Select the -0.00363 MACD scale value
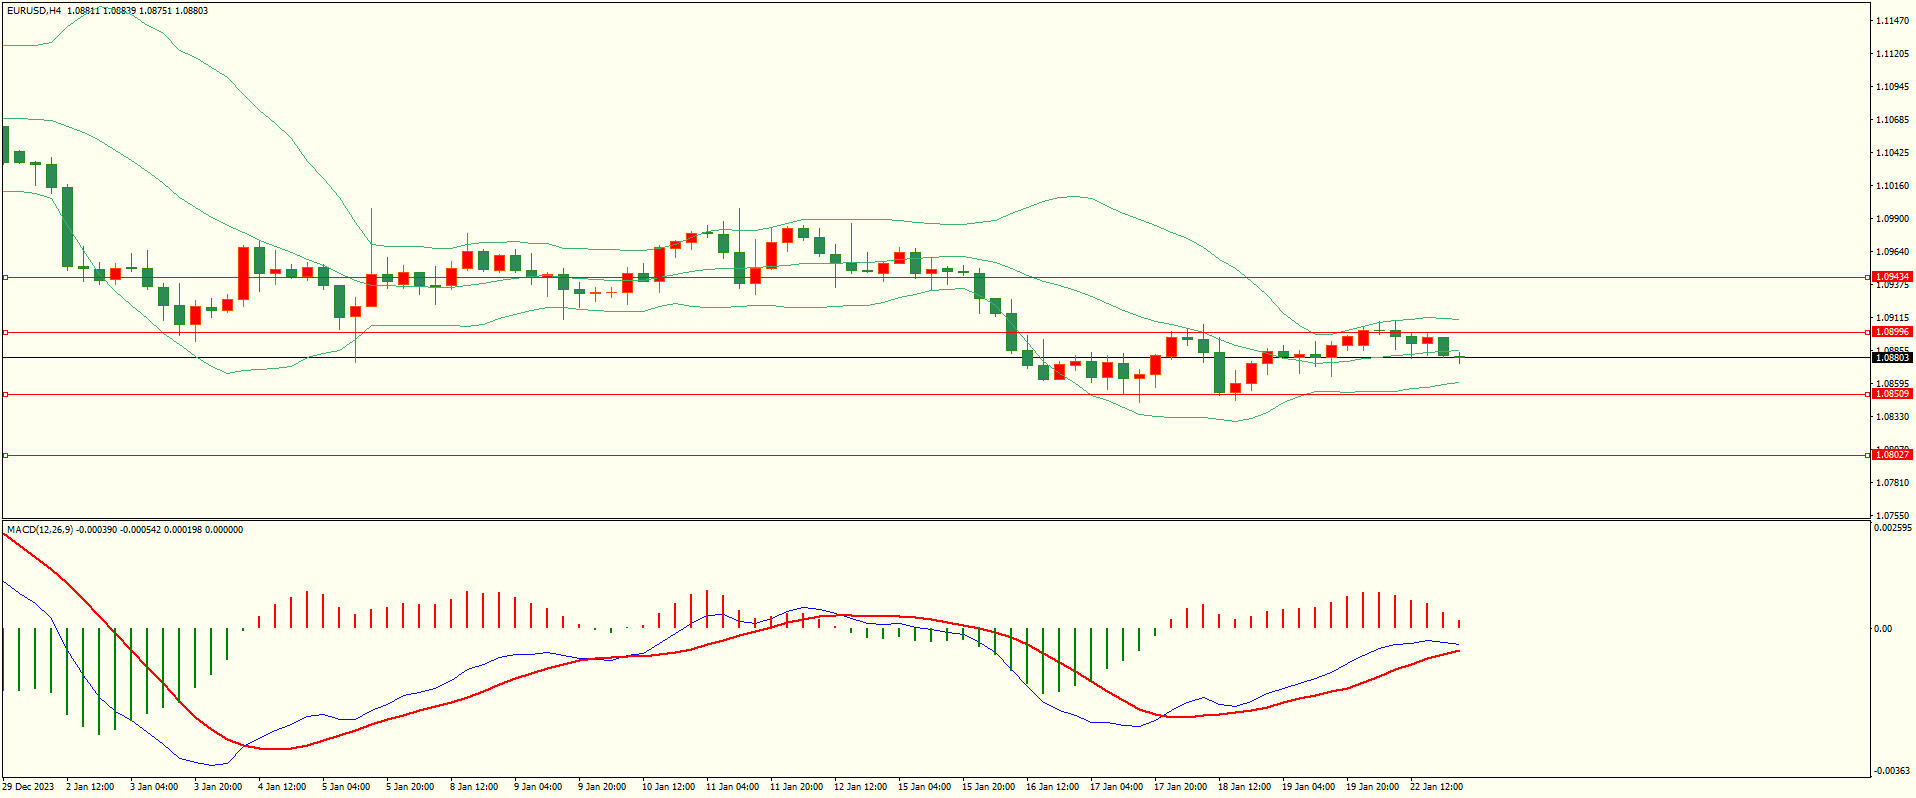The image size is (1916, 798). click(1891, 771)
